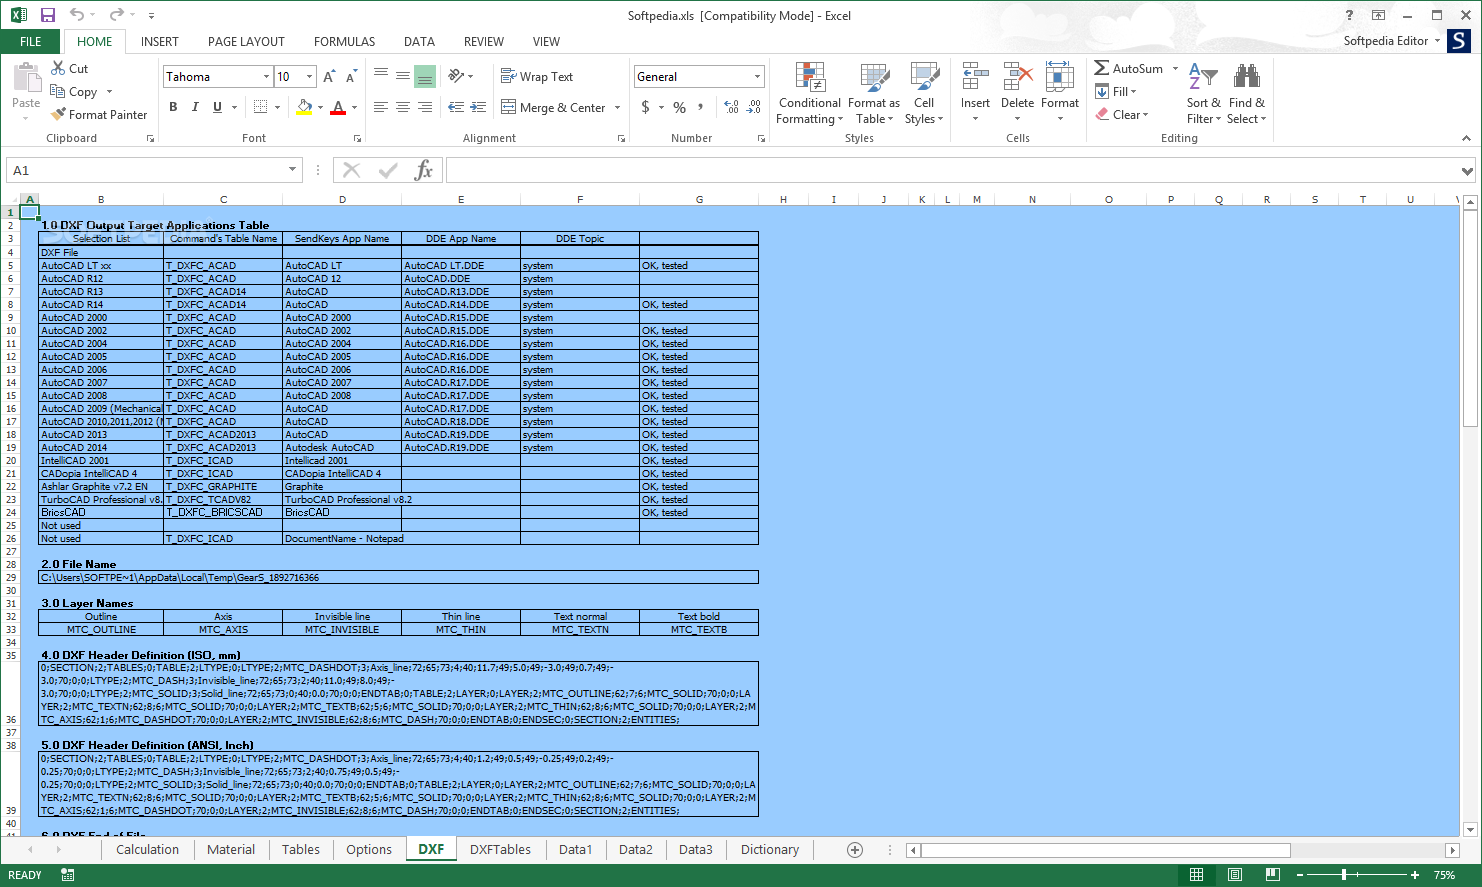Open the font size dropdown
This screenshot has height=887, width=1482.
[309, 77]
